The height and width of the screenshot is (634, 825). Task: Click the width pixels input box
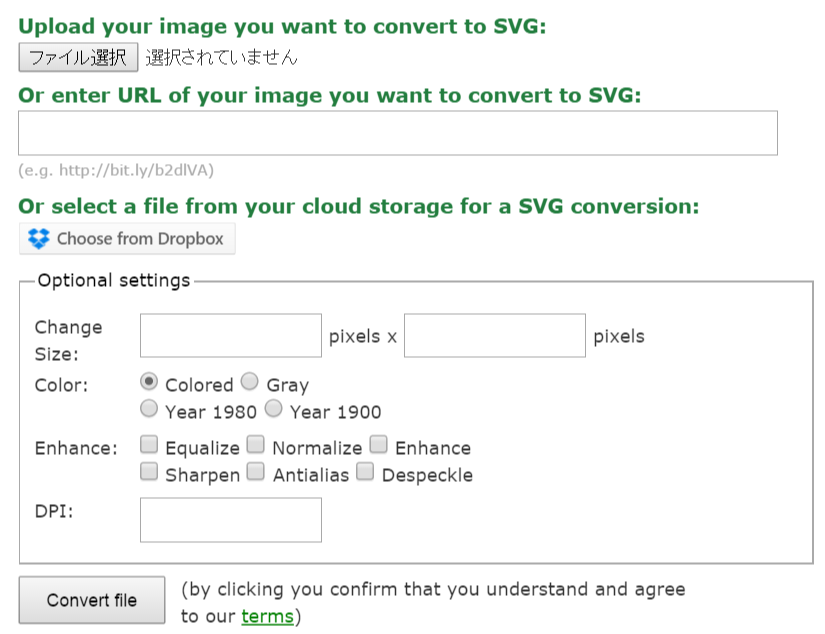click(230, 336)
